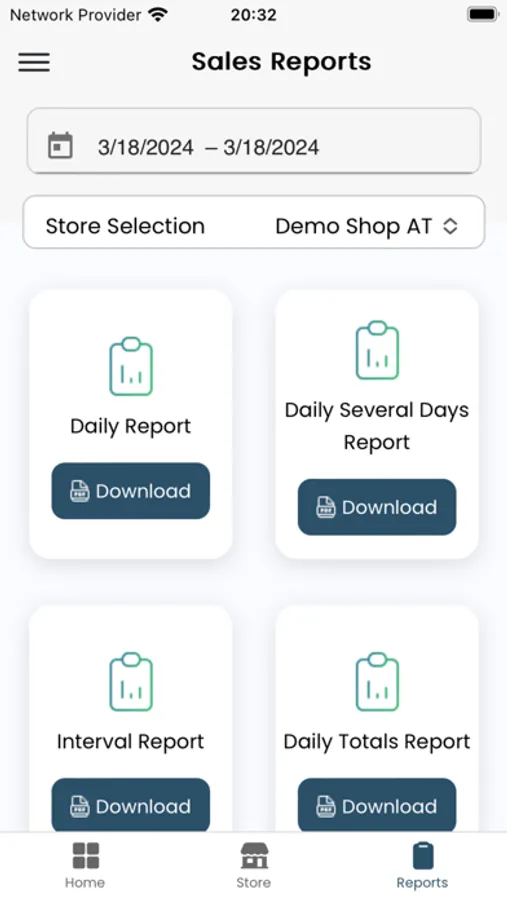
Task: Click the Daily Several Days Report clipboard icon
Action: click(x=377, y=350)
